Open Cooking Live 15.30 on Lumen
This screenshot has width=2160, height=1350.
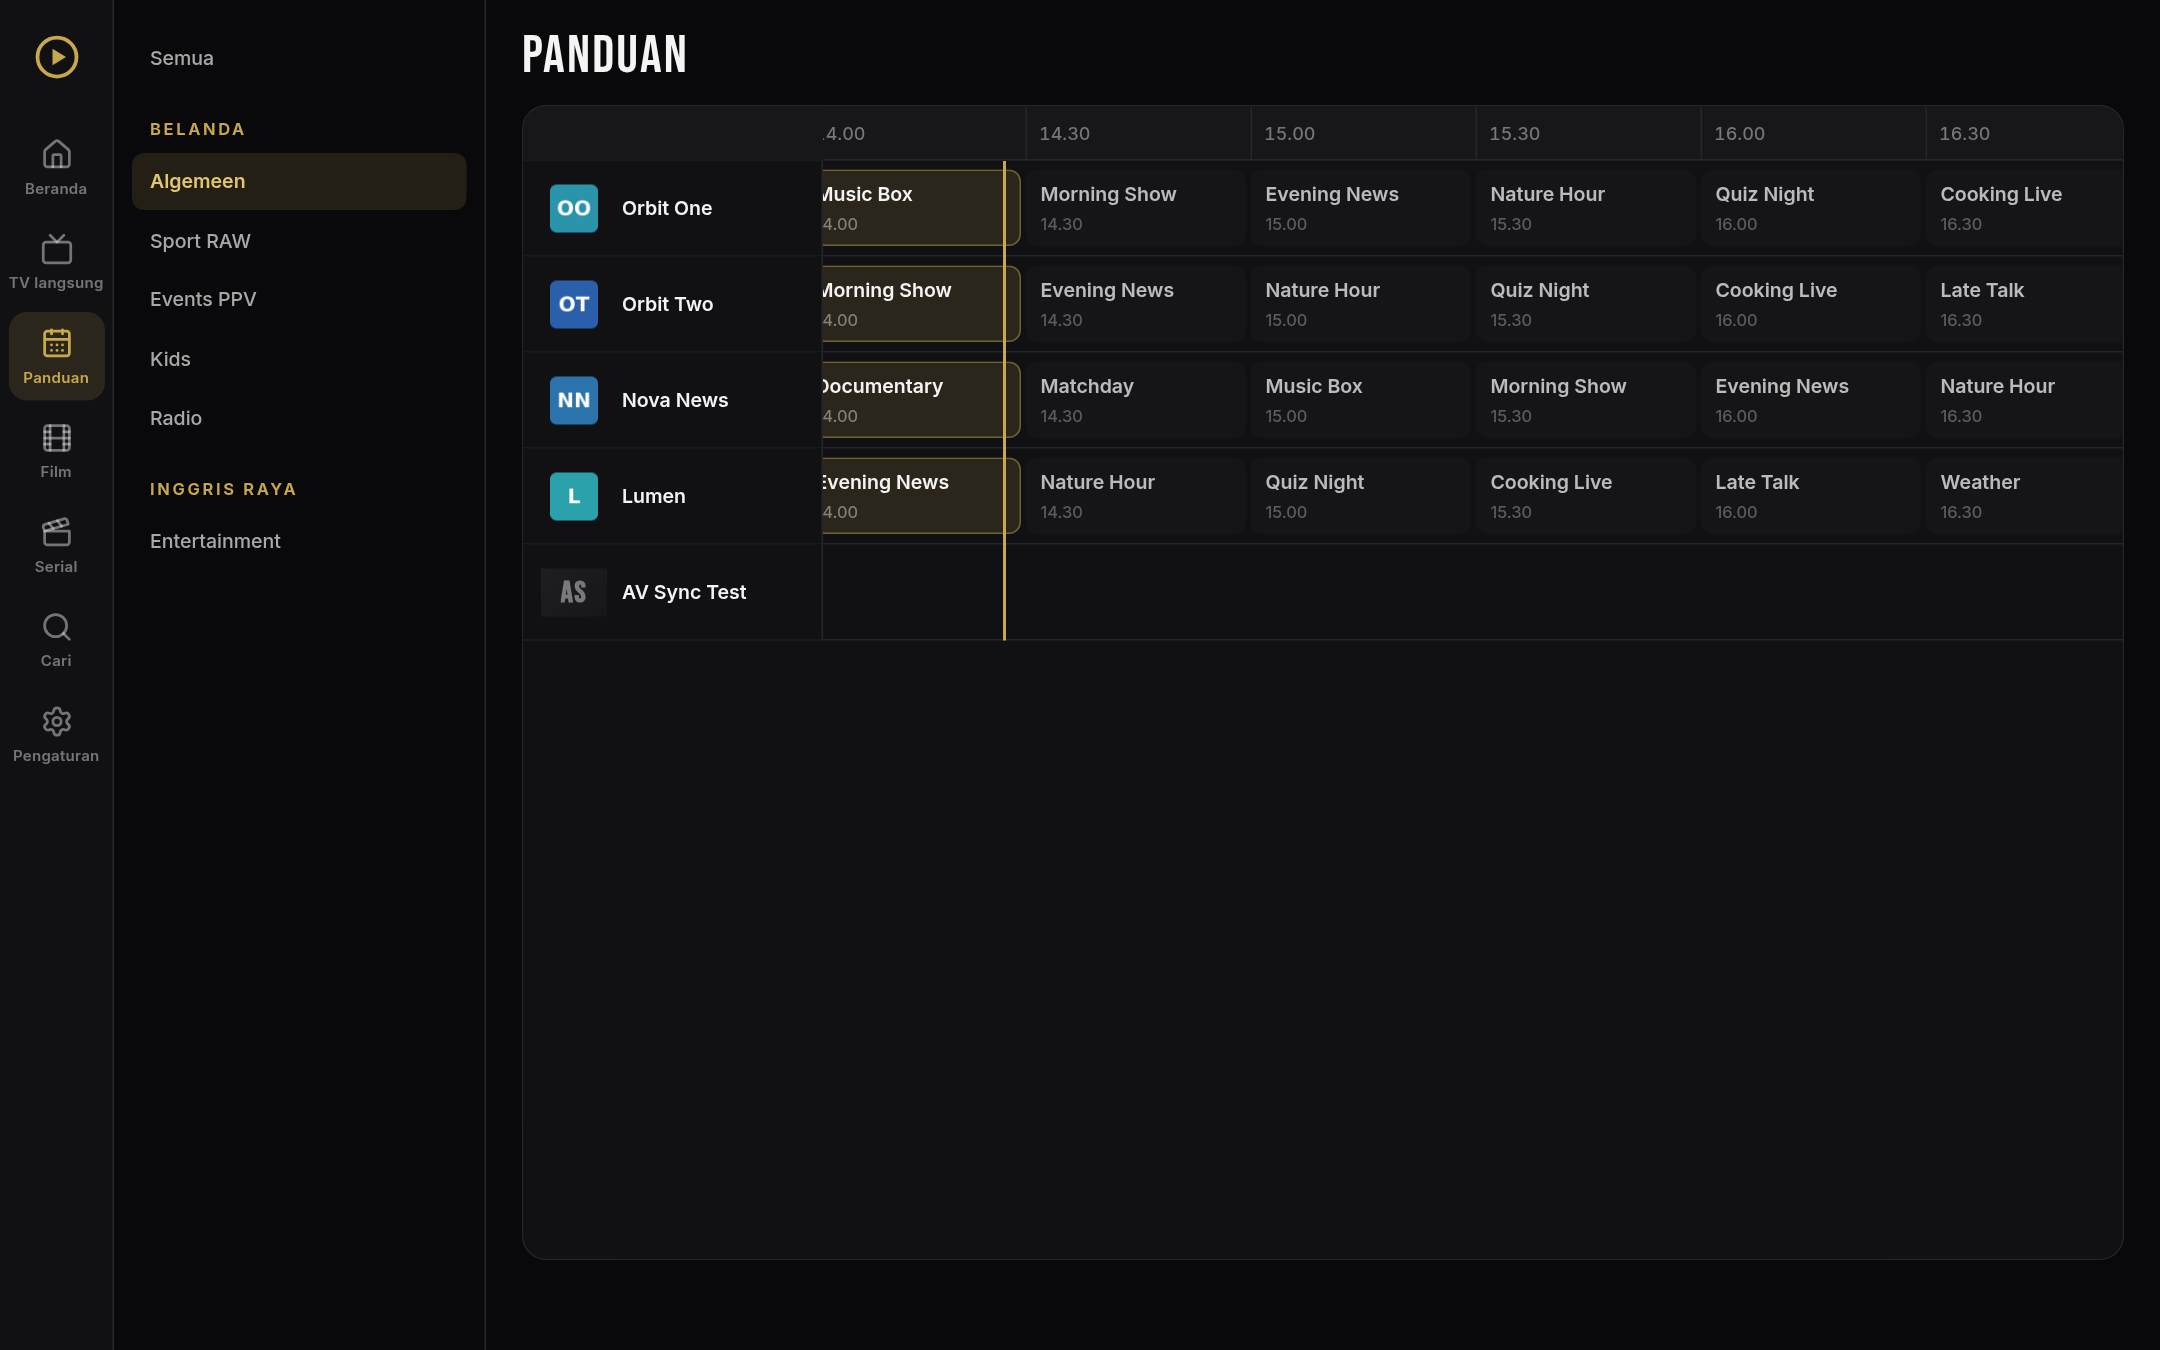pyautogui.click(x=1585, y=496)
